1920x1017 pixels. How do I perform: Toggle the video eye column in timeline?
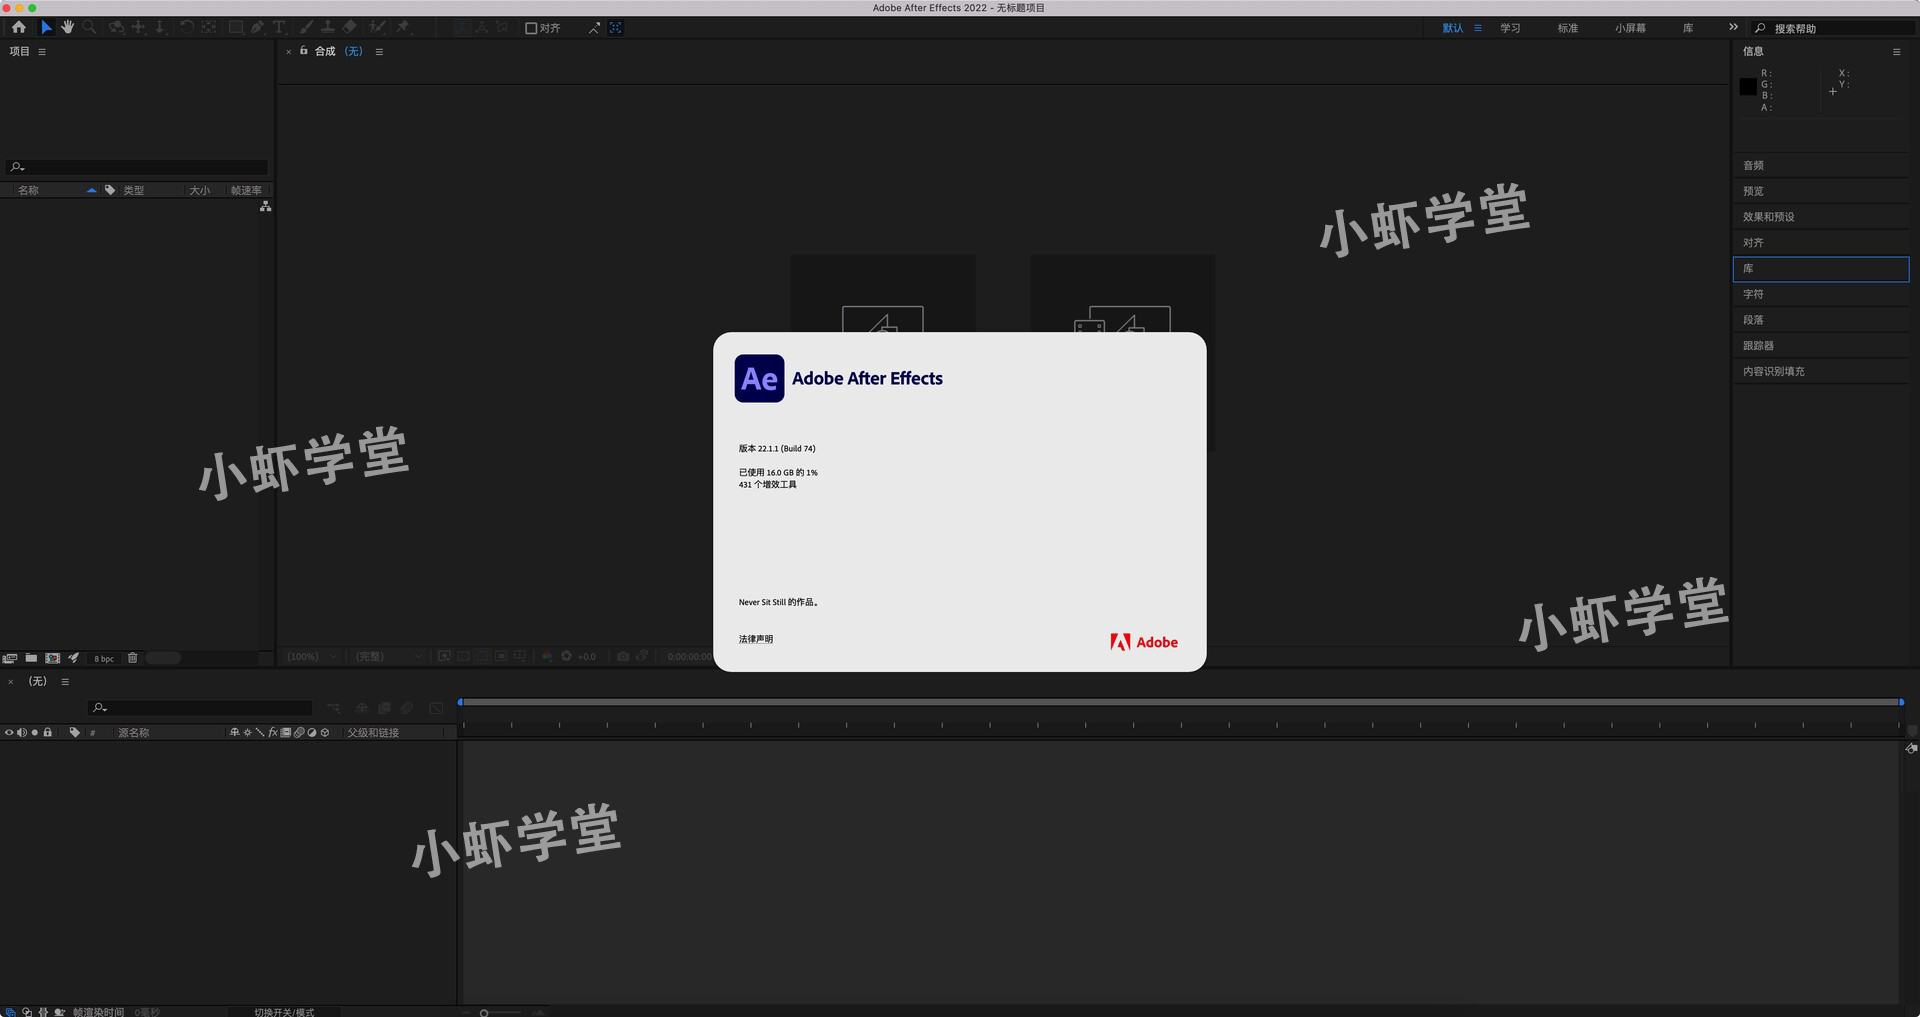(x=9, y=733)
